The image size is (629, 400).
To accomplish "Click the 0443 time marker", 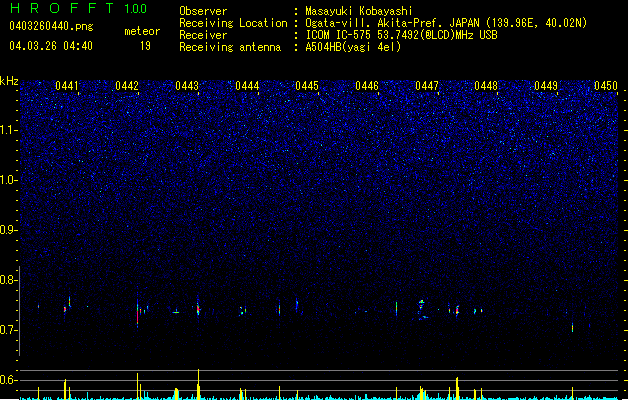I will pos(187,86).
